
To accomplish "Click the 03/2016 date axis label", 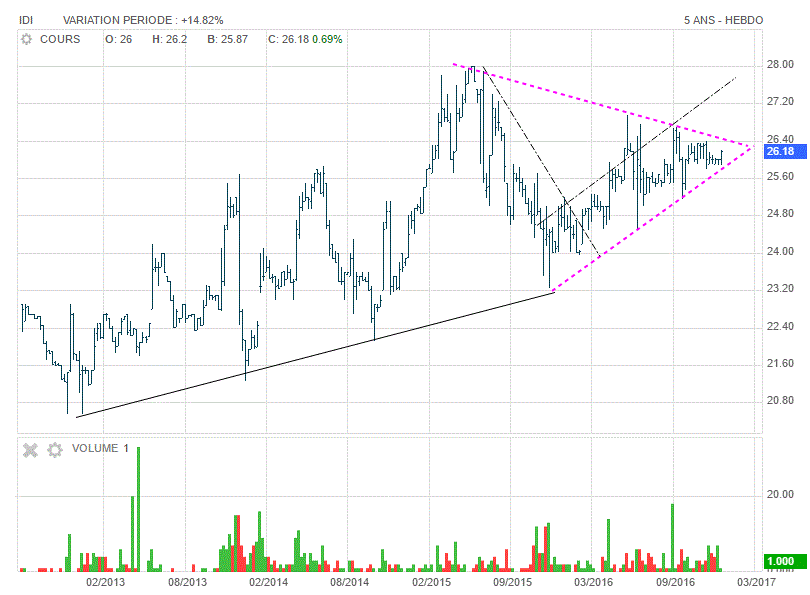I will coord(594,582).
